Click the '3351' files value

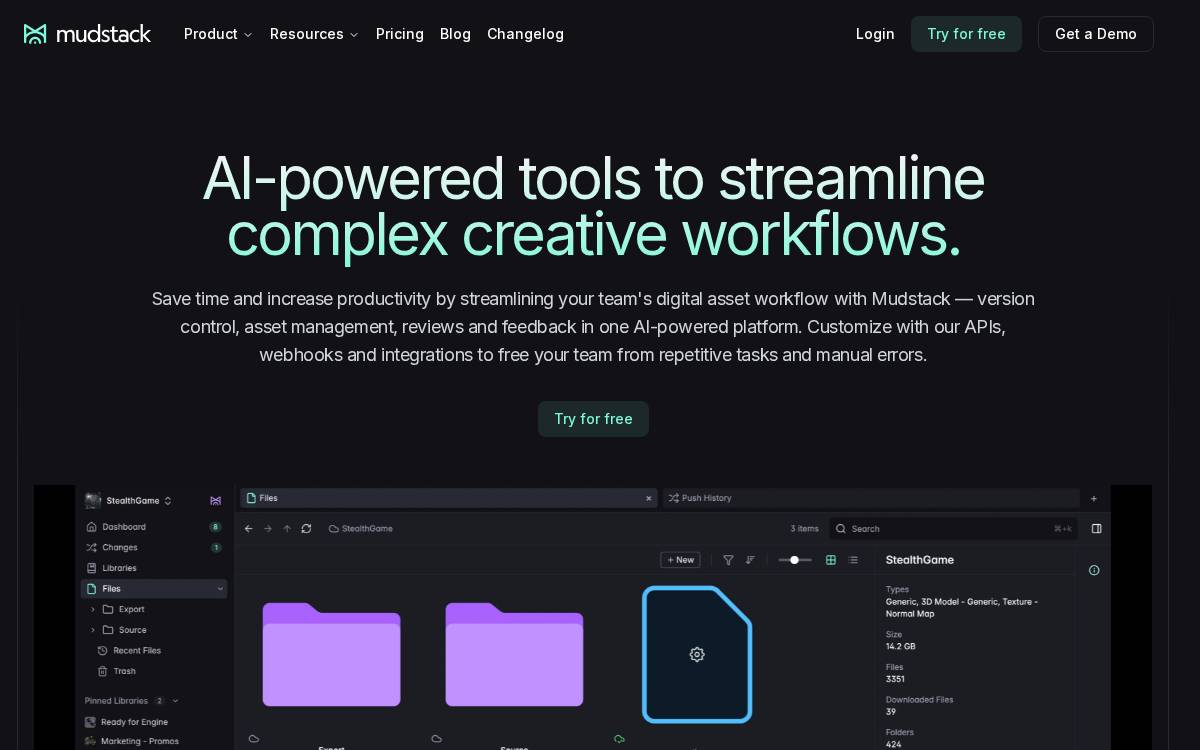click(x=895, y=679)
